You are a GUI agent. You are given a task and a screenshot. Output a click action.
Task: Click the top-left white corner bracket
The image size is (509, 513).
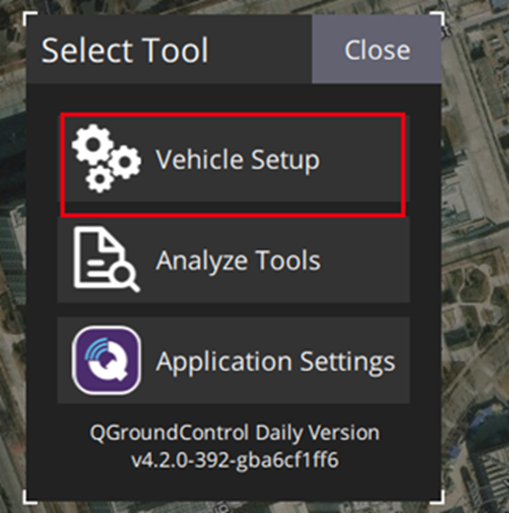[29, 18]
